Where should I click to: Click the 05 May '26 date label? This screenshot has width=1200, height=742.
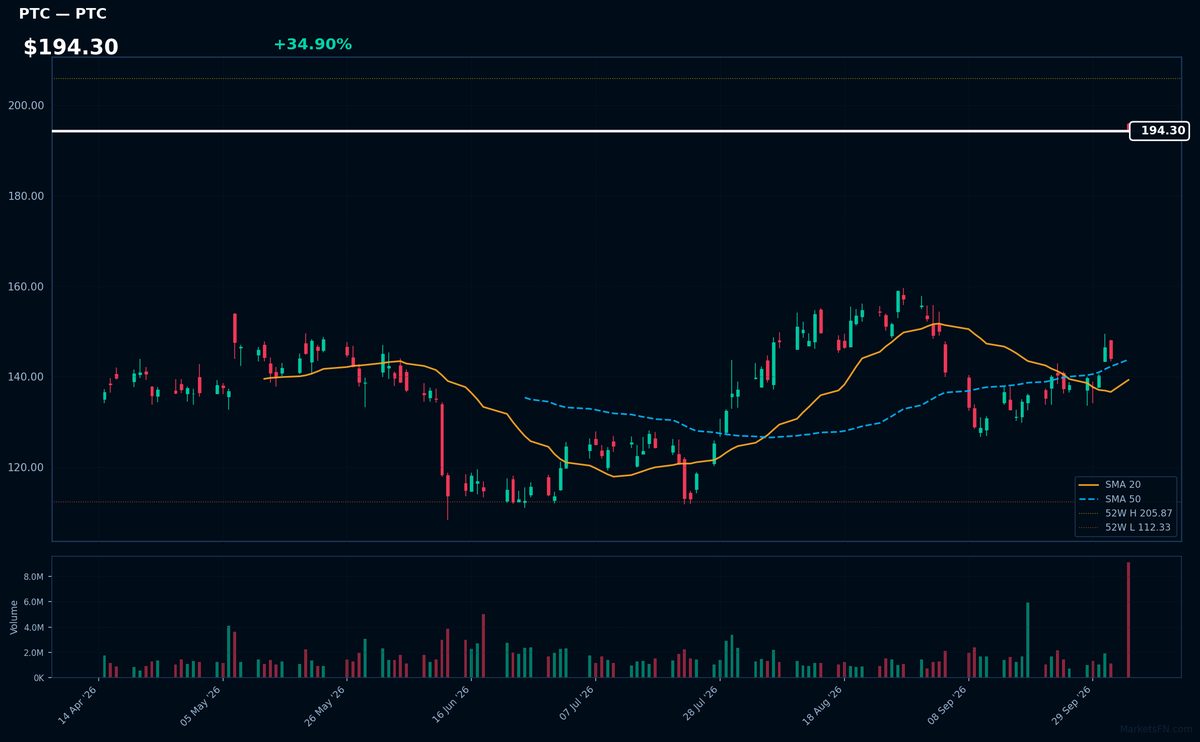[202, 705]
